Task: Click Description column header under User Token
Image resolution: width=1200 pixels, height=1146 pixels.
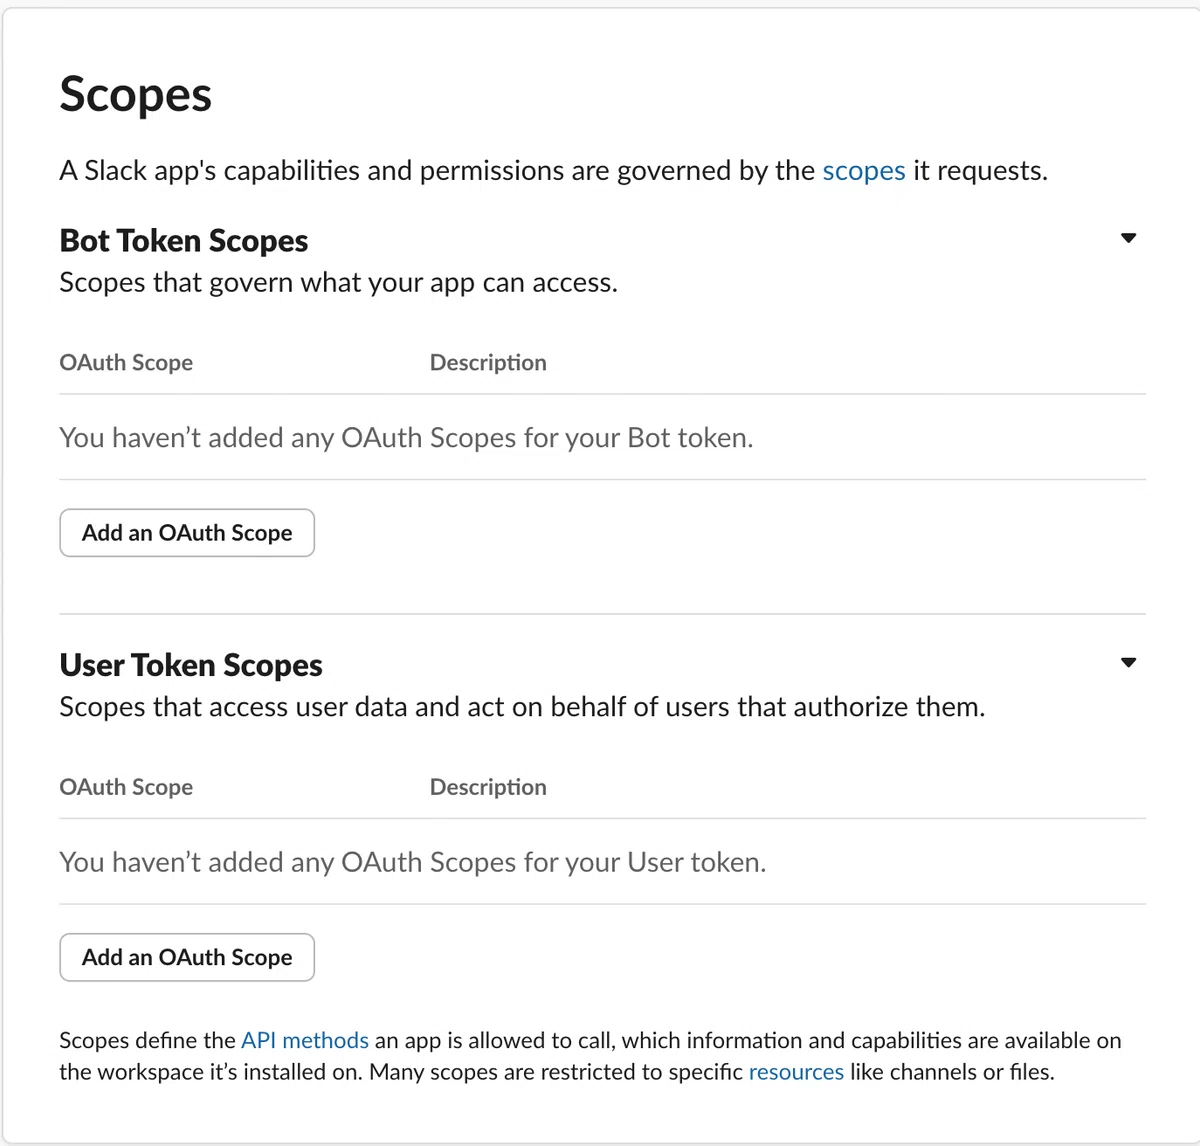Action: [x=488, y=787]
